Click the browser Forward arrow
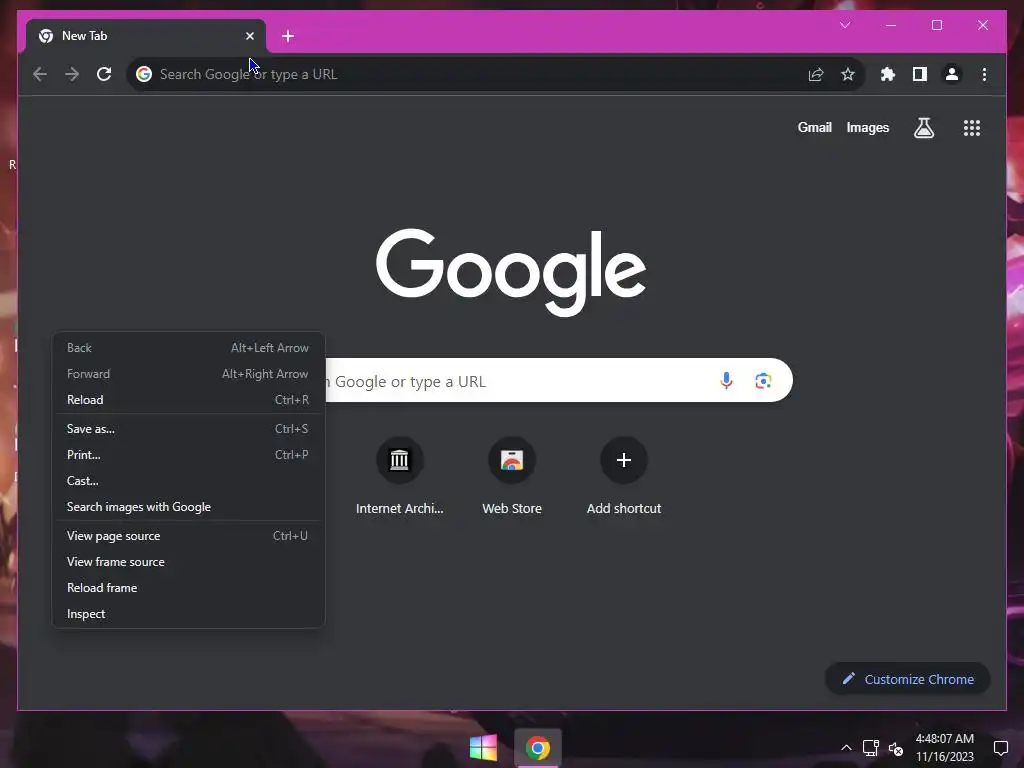This screenshot has width=1024, height=768. (72, 74)
